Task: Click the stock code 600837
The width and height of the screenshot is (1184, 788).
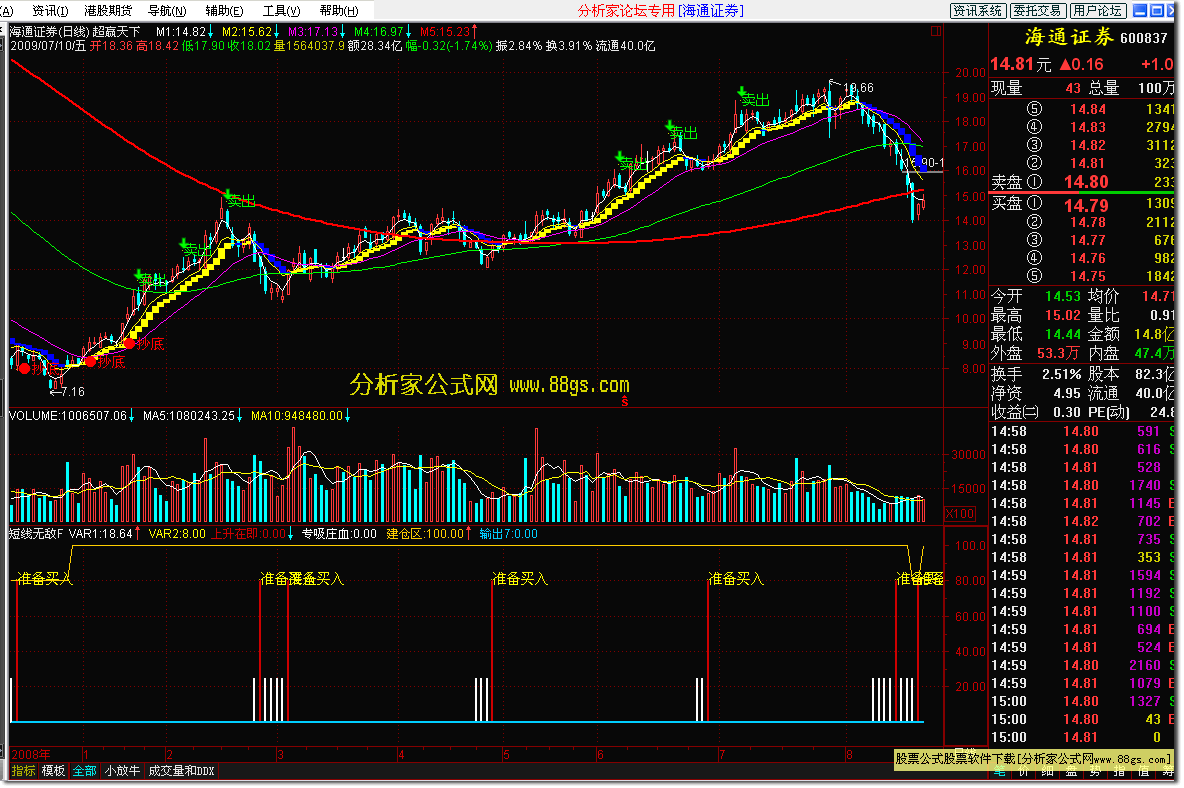Action: tap(1143, 38)
